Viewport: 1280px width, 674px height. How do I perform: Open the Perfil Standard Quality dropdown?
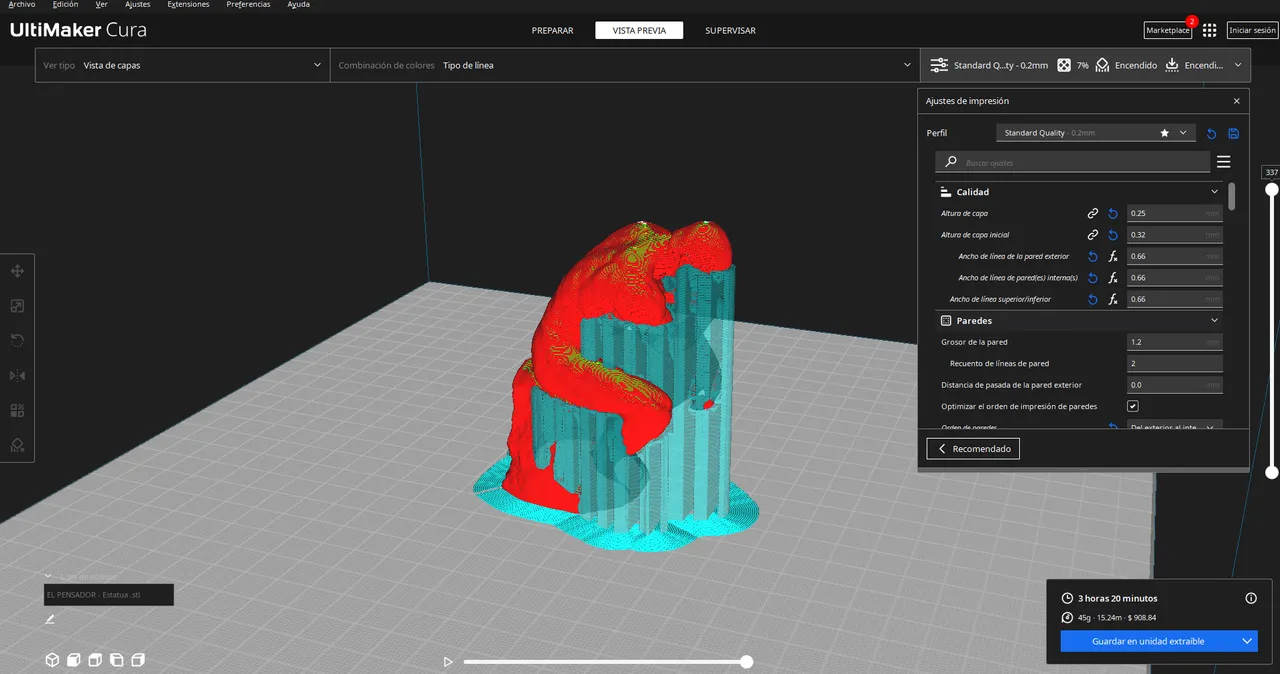(x=1096, y=133)
